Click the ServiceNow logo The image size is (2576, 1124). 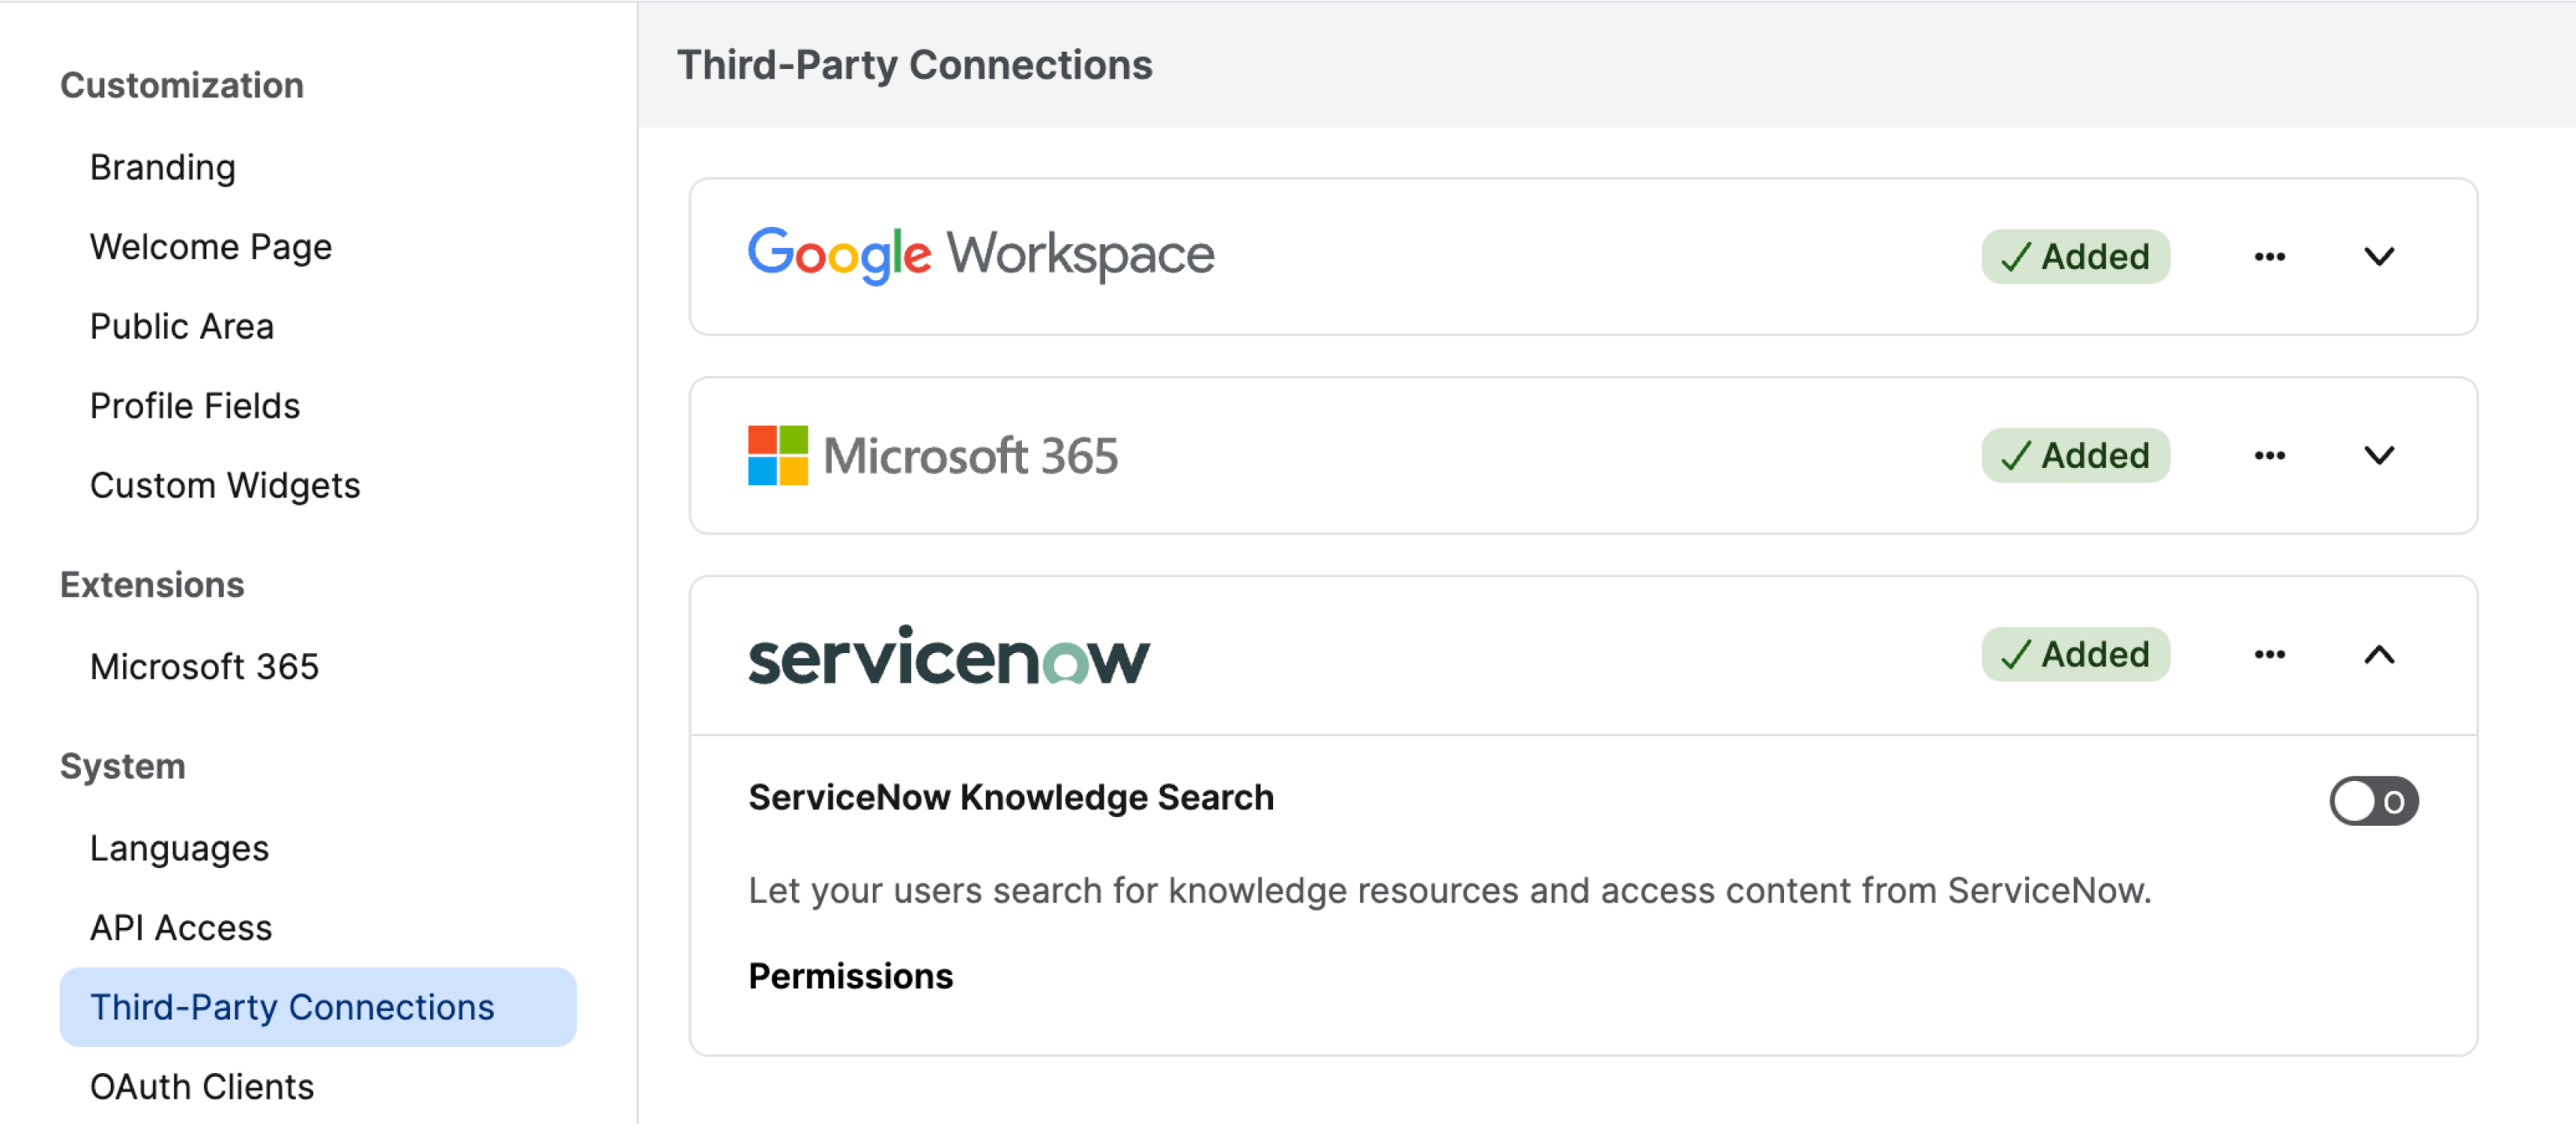click(948, 657)
